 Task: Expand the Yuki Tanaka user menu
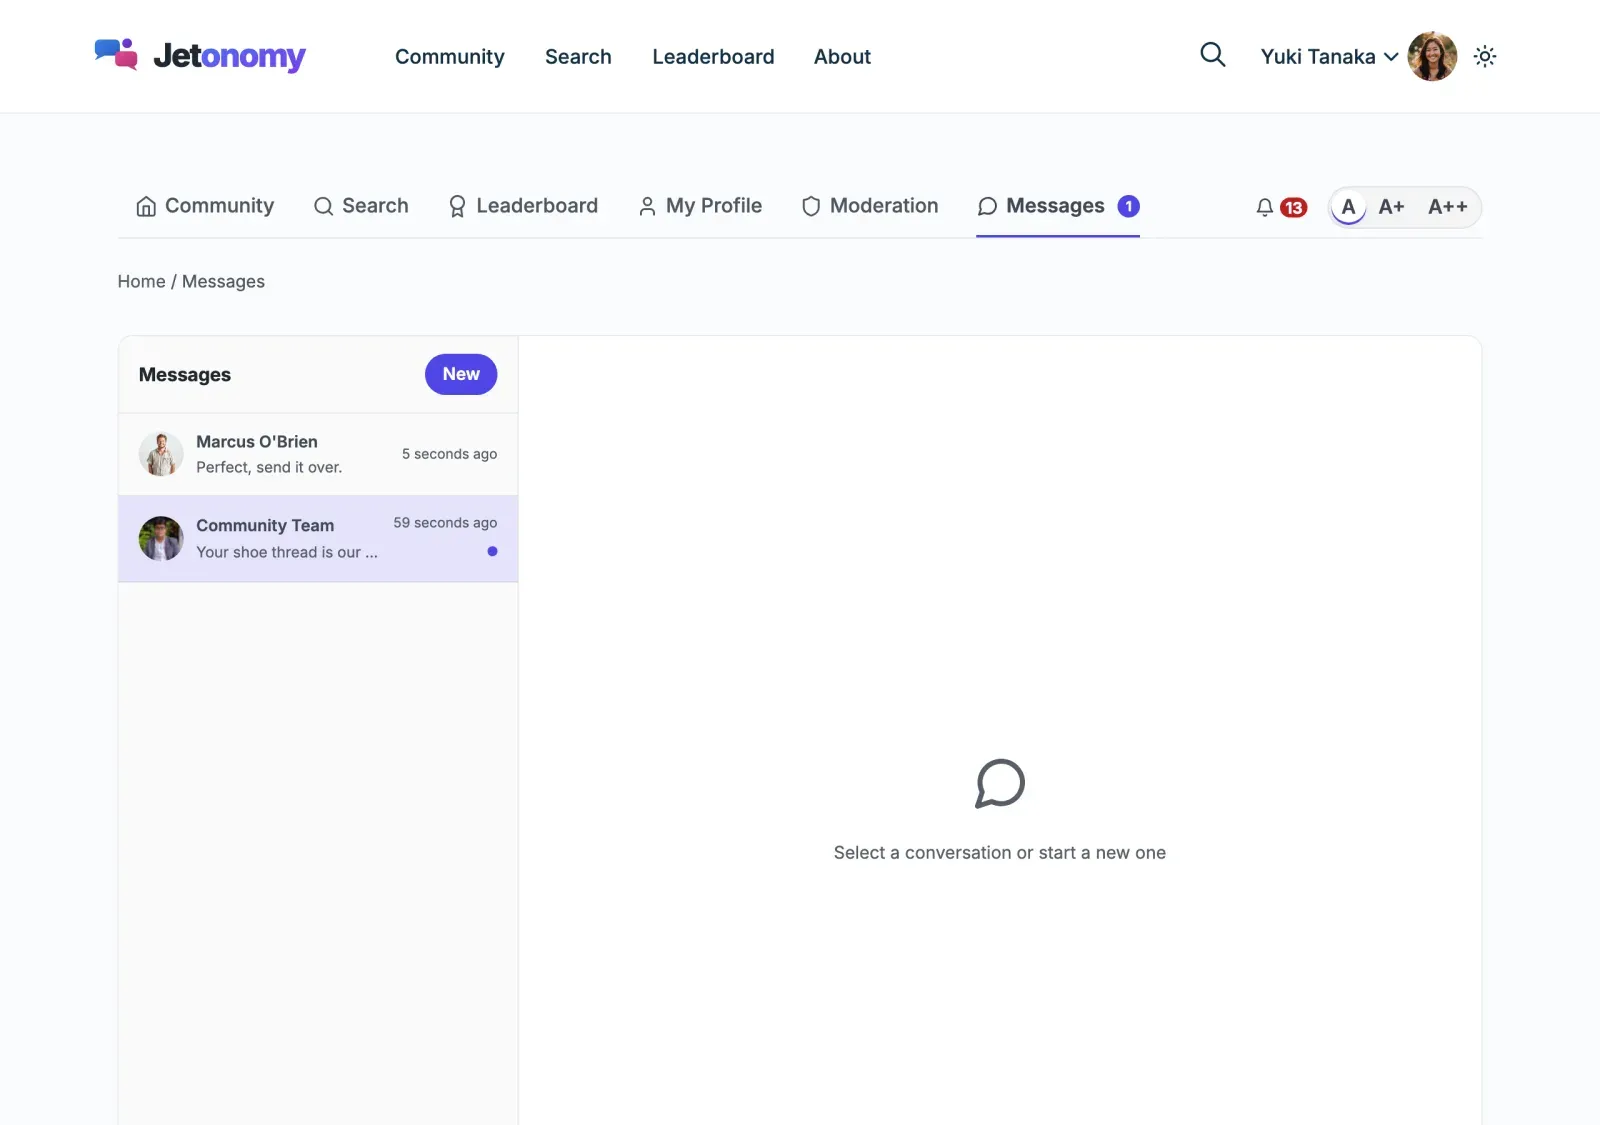(x=1329, y=57)
